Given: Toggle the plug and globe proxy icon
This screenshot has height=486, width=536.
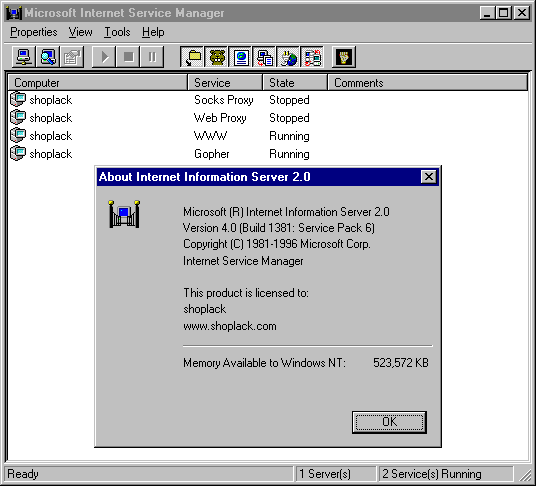Looking at the screenshot, I should (x=289, y=57).
